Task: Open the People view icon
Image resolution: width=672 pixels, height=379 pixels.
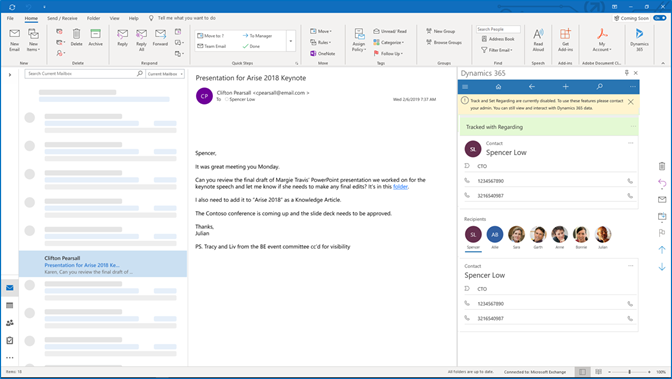Action: pyautogui.click(x=10, y=323)
